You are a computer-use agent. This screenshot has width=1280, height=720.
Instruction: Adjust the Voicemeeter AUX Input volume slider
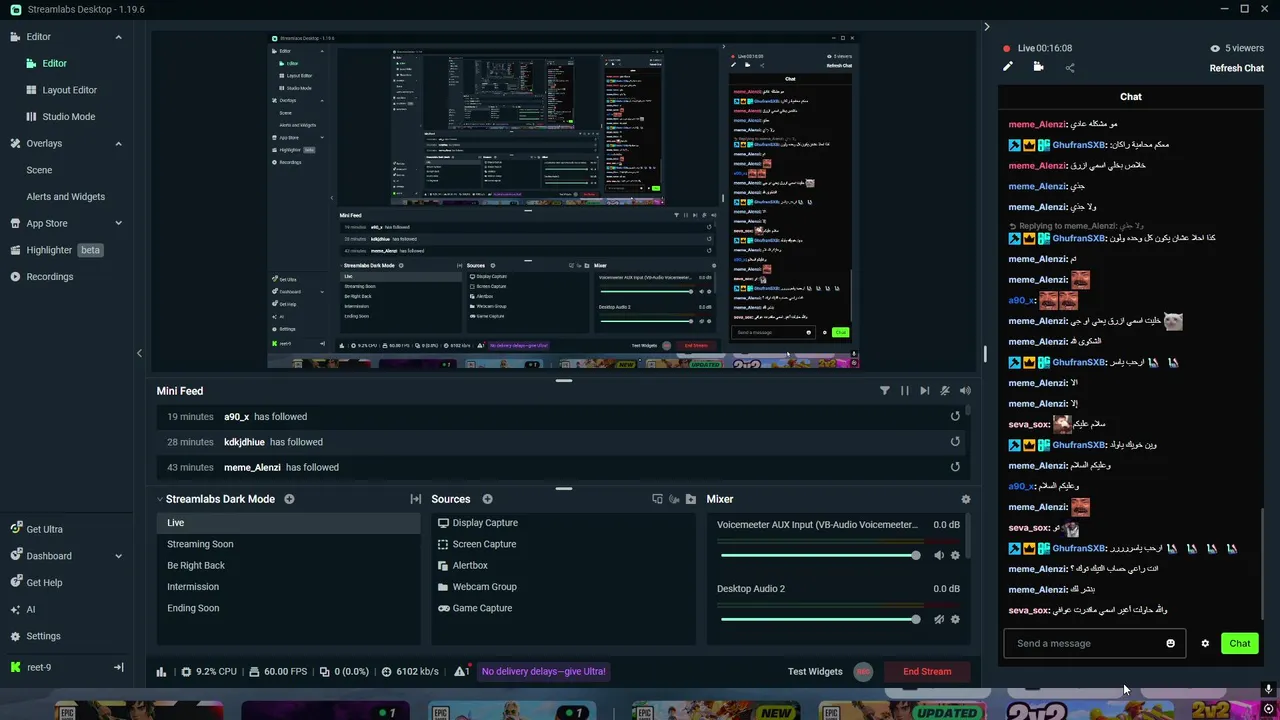point(819,555)
